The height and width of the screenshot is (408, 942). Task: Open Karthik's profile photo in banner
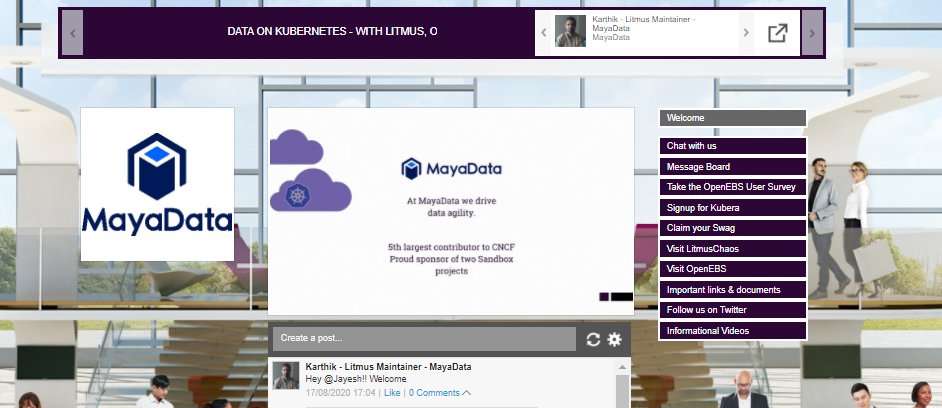(x=570, y=31)
